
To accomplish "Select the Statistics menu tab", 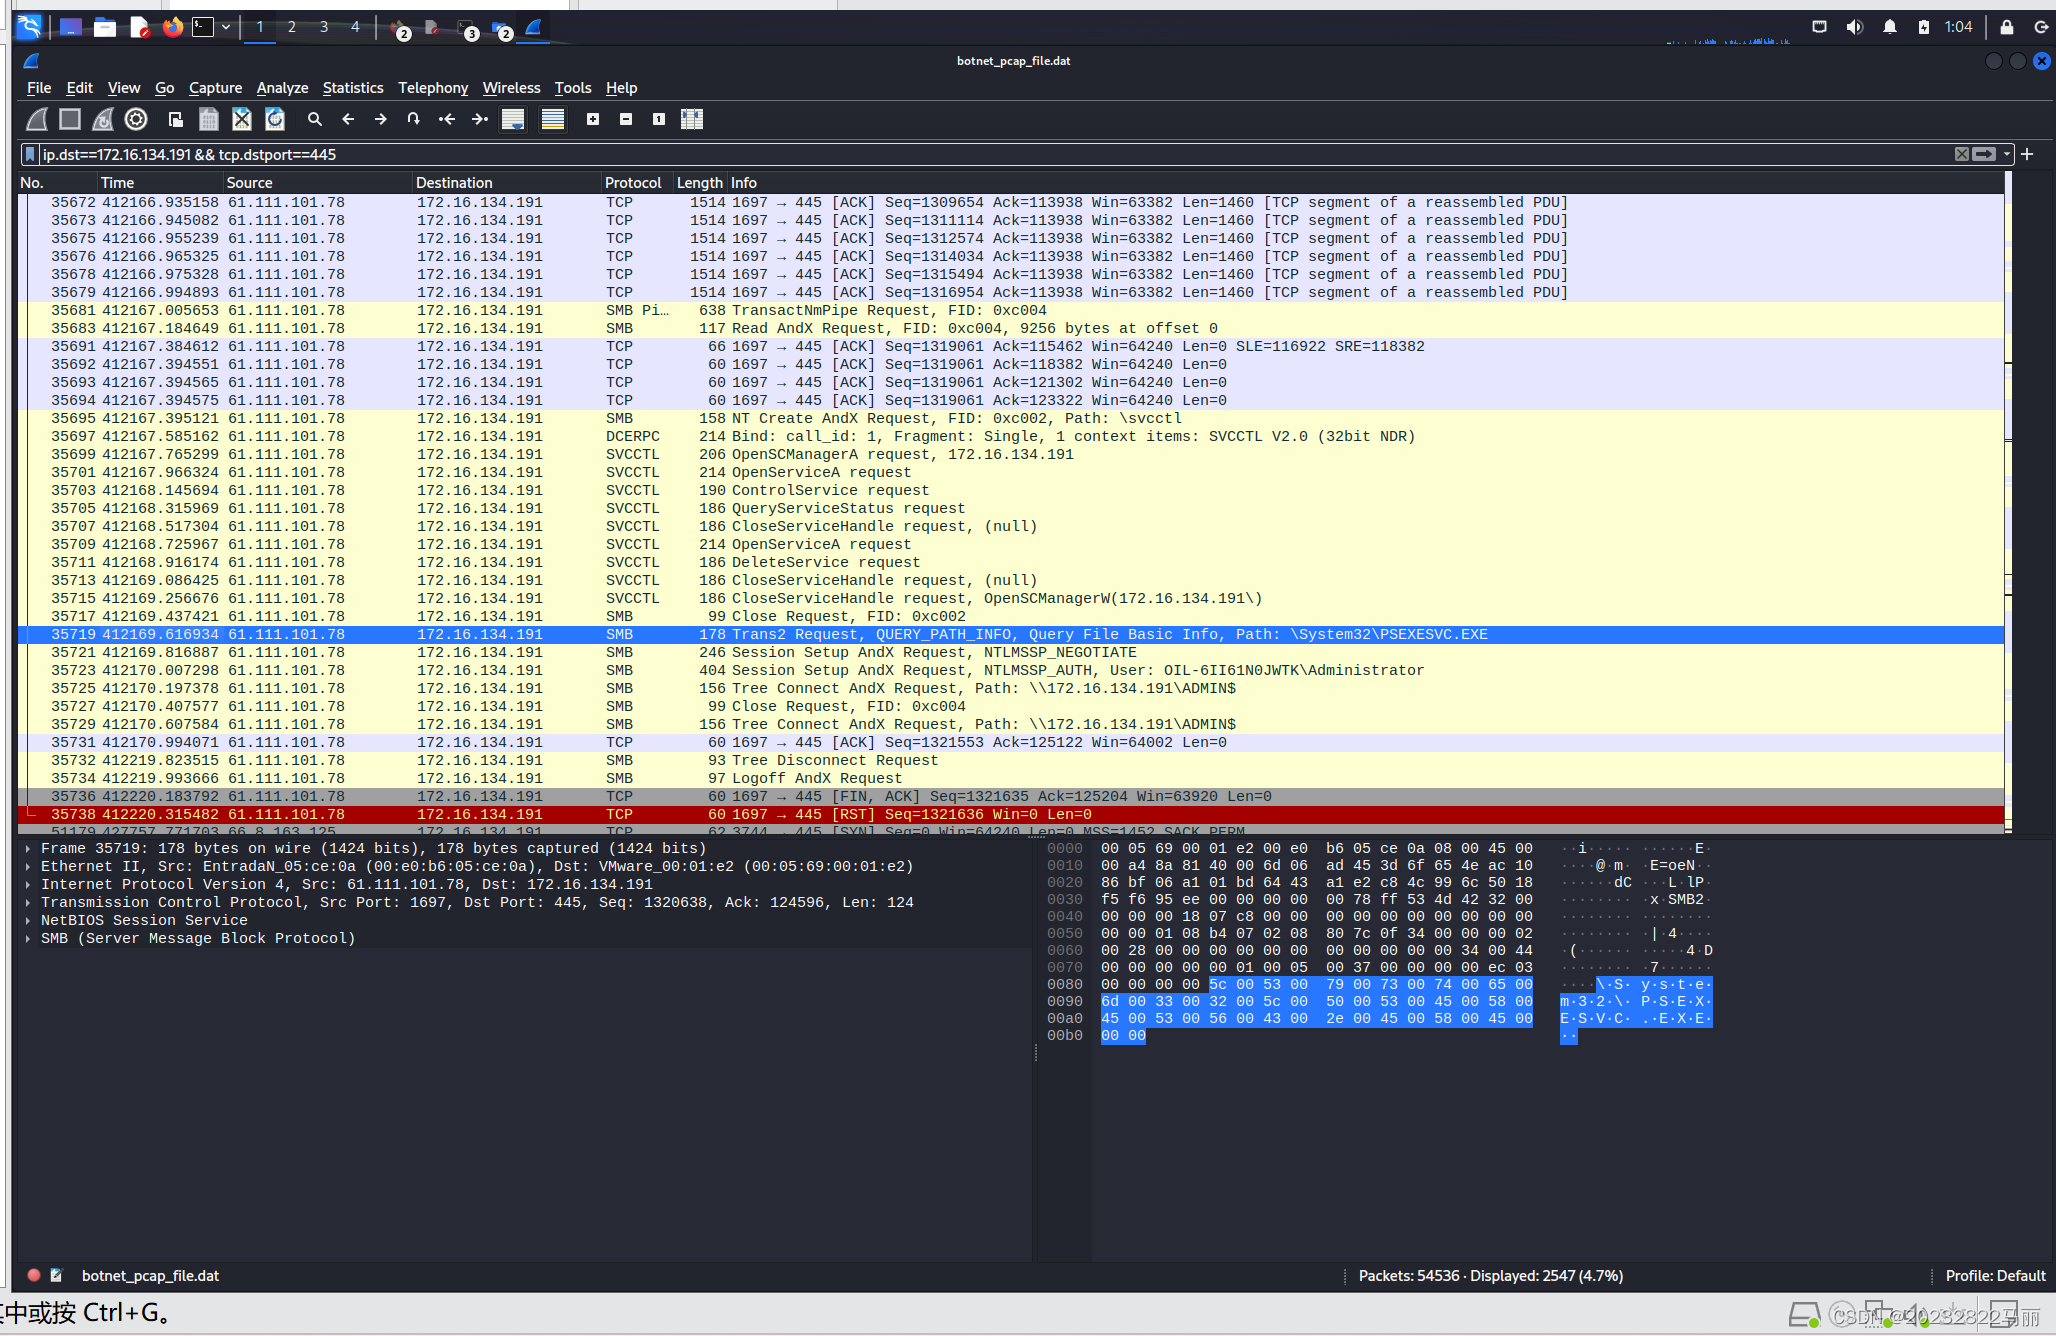I will coord(351,87).
